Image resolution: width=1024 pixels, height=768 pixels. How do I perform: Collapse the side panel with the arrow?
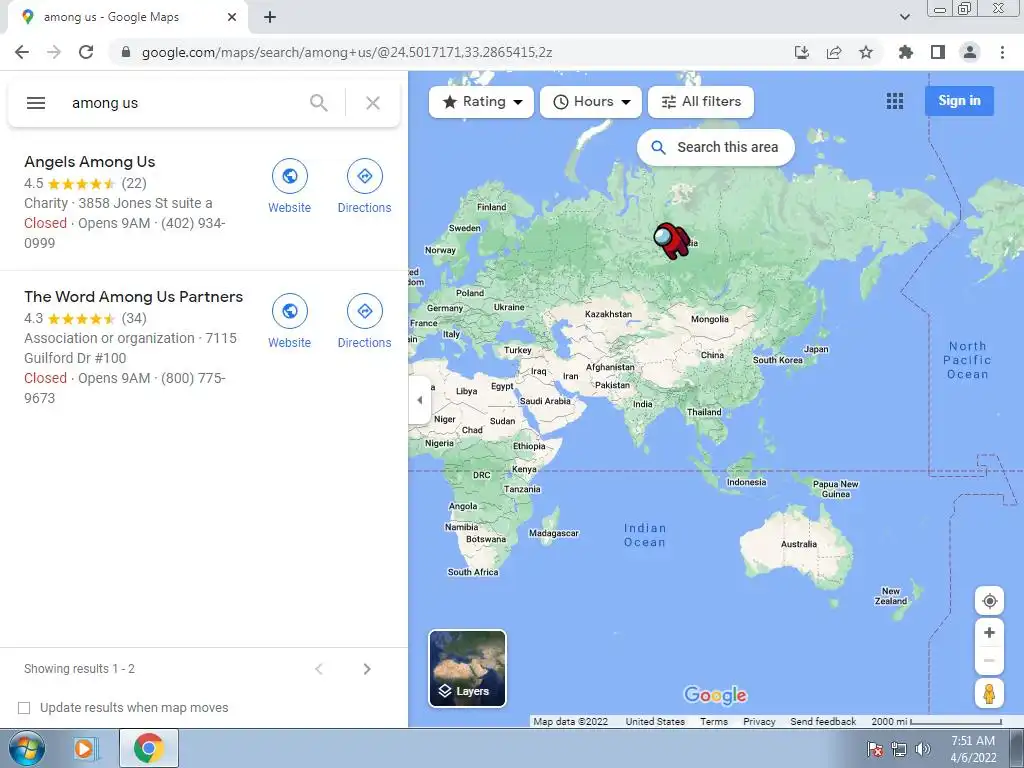coord(420,400)
